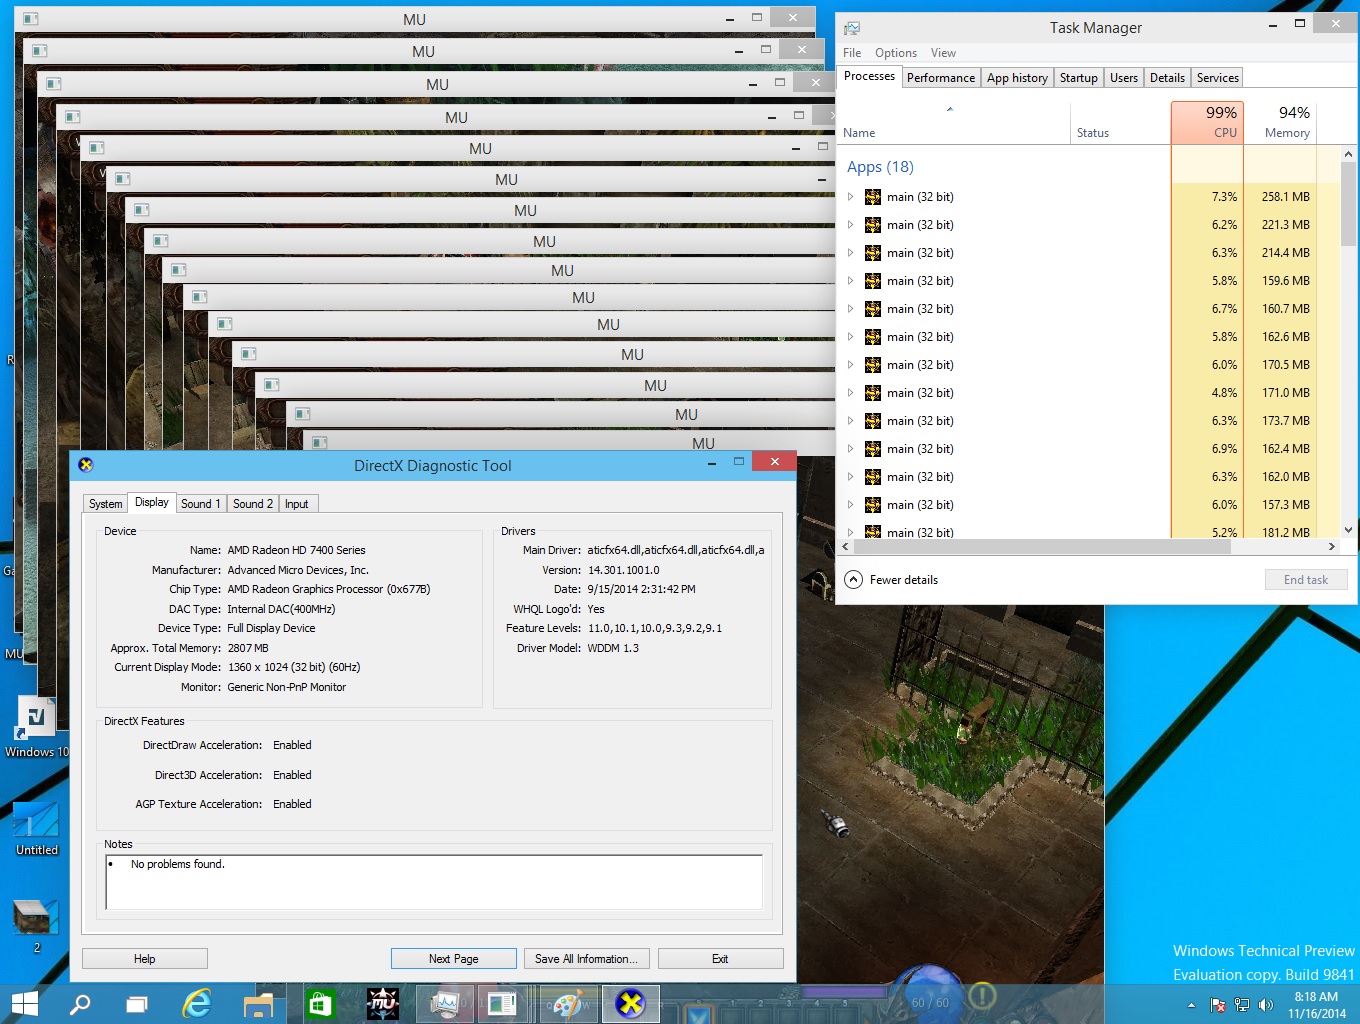Switch to the Details tab
Viewport: 1360px width, 1024px height.
click(x=1167, y=78)
